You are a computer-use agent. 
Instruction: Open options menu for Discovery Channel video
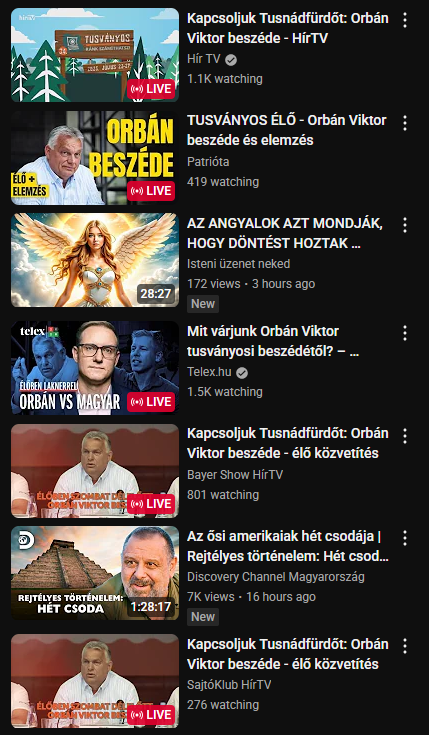[405, 538]
